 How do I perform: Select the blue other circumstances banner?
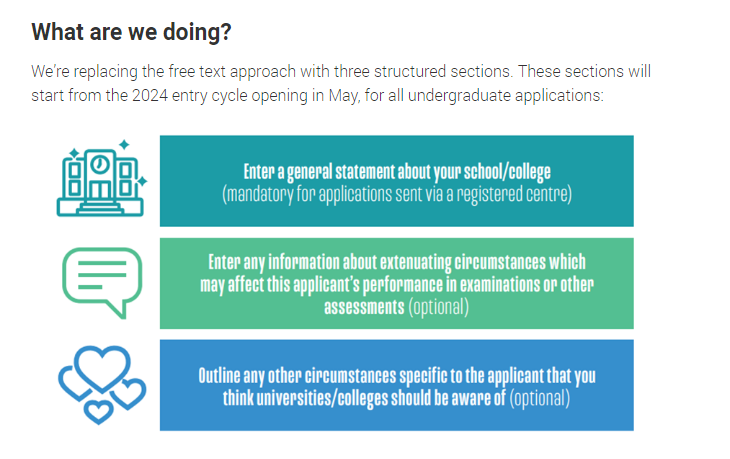396,385
